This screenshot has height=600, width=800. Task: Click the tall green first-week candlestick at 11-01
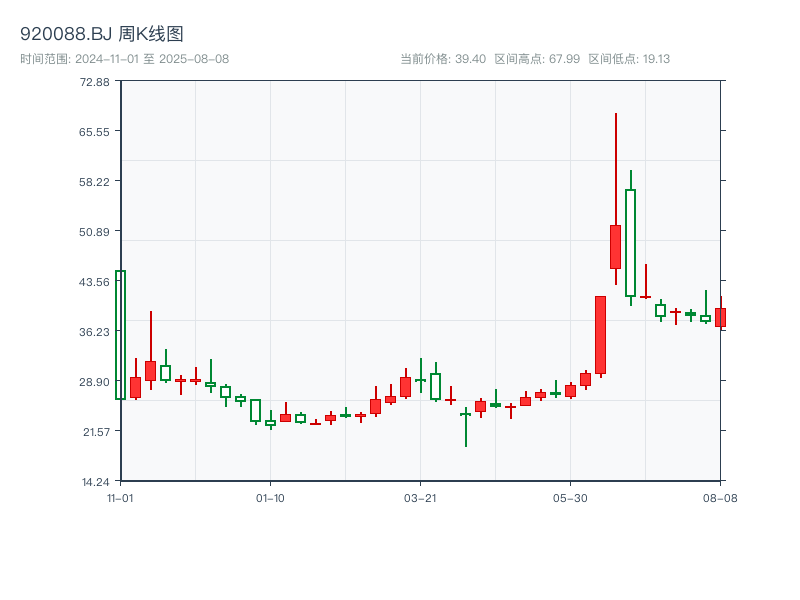120,335
